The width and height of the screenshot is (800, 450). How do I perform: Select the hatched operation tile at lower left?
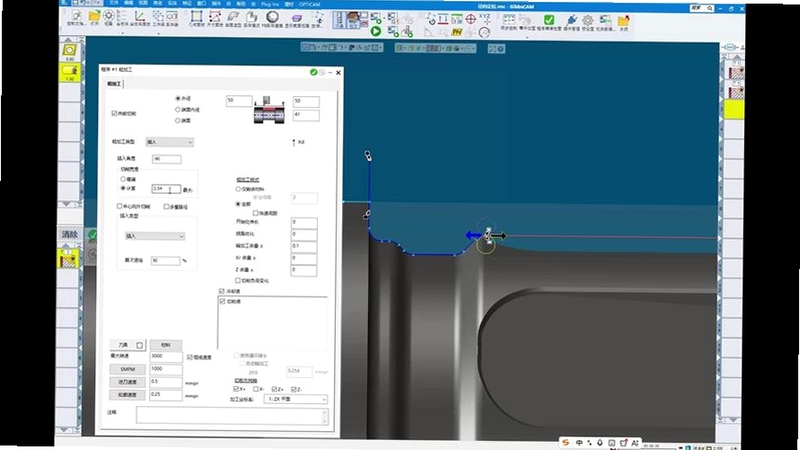68,259
